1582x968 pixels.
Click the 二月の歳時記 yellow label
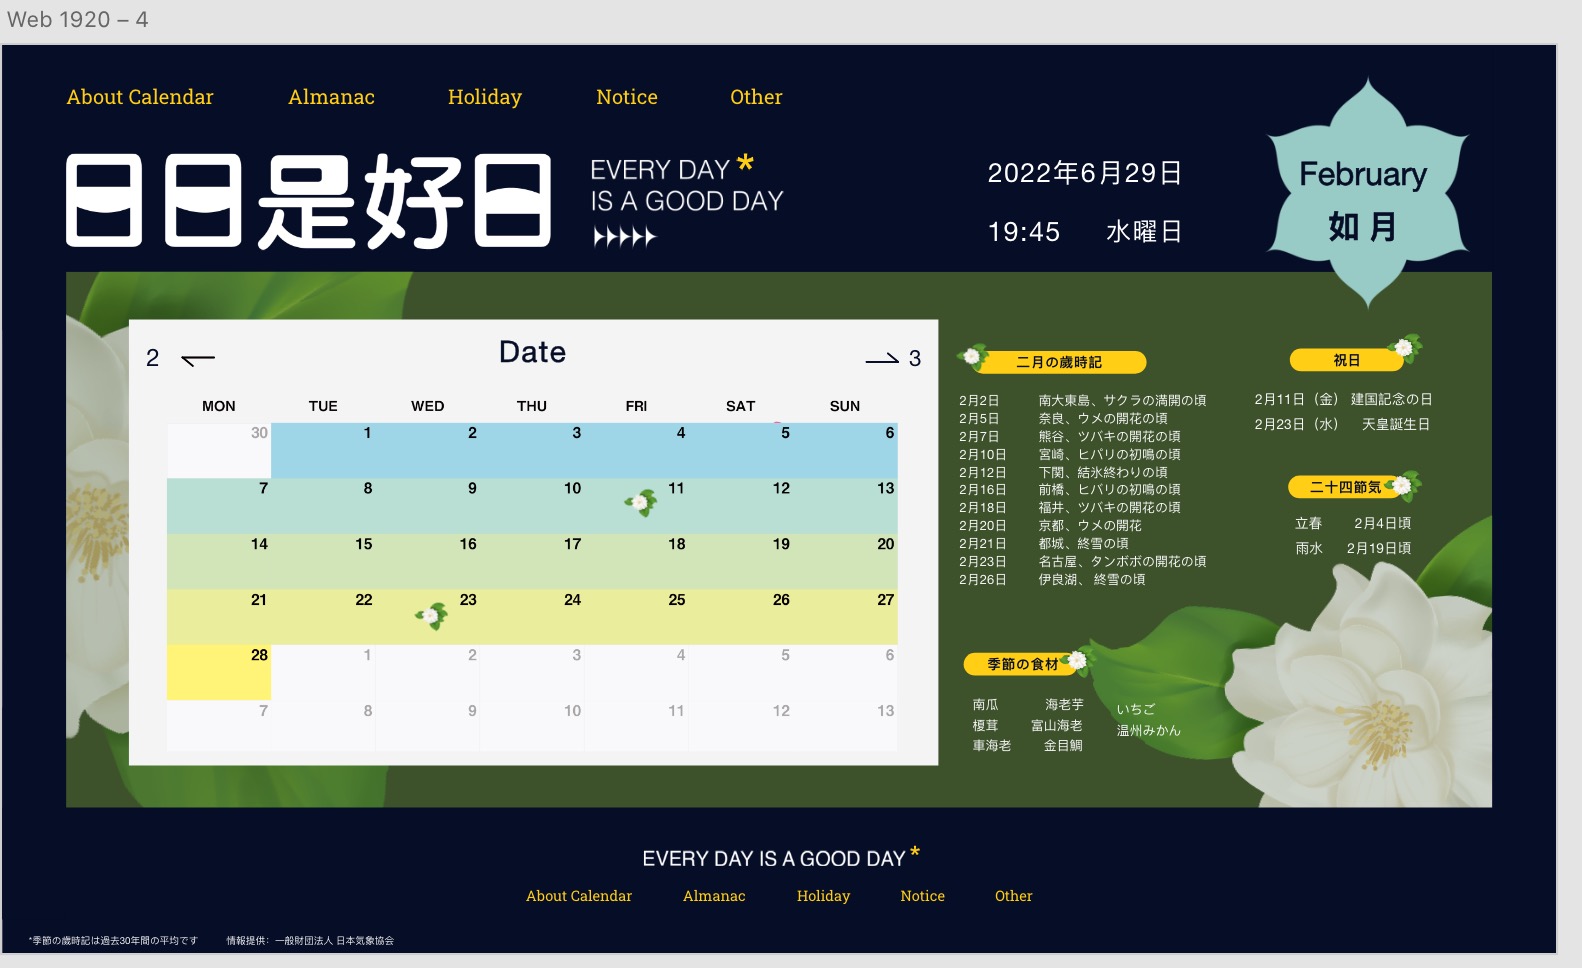[1060, 362]
